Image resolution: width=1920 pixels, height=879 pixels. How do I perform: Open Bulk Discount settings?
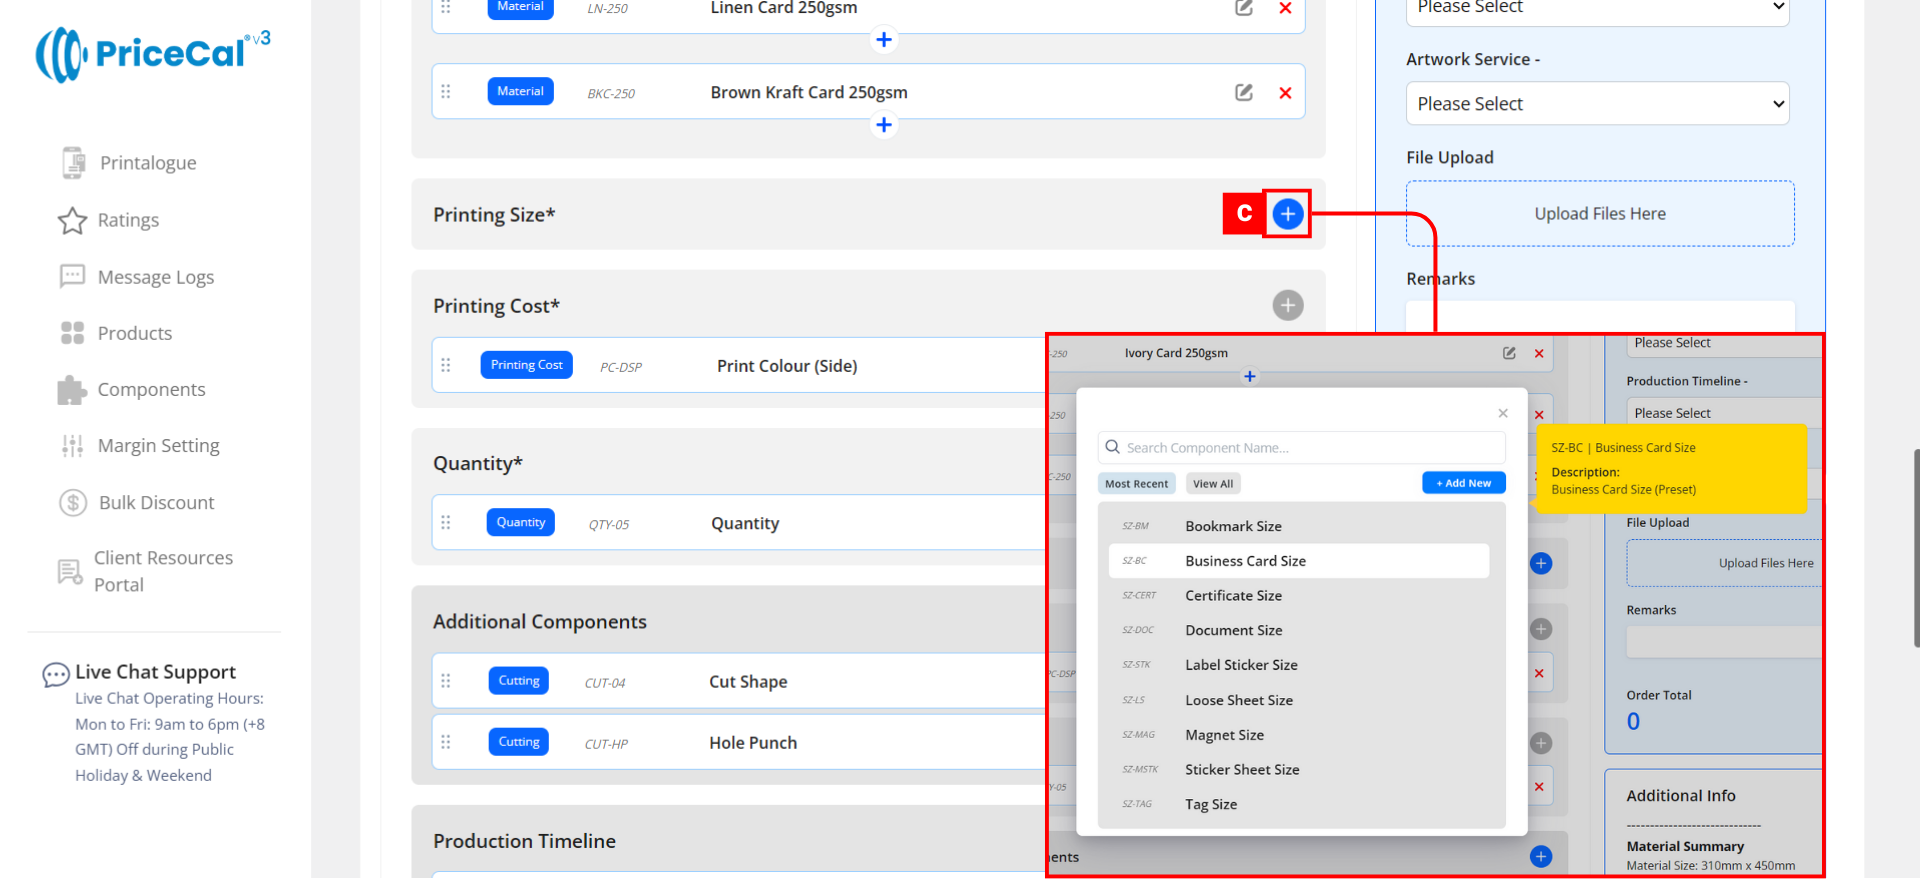[156, 503]
